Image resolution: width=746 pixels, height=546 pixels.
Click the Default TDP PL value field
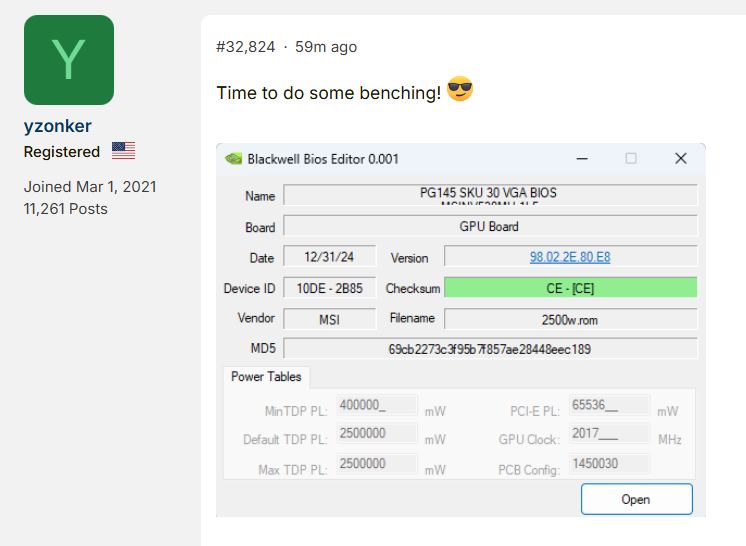376,434
